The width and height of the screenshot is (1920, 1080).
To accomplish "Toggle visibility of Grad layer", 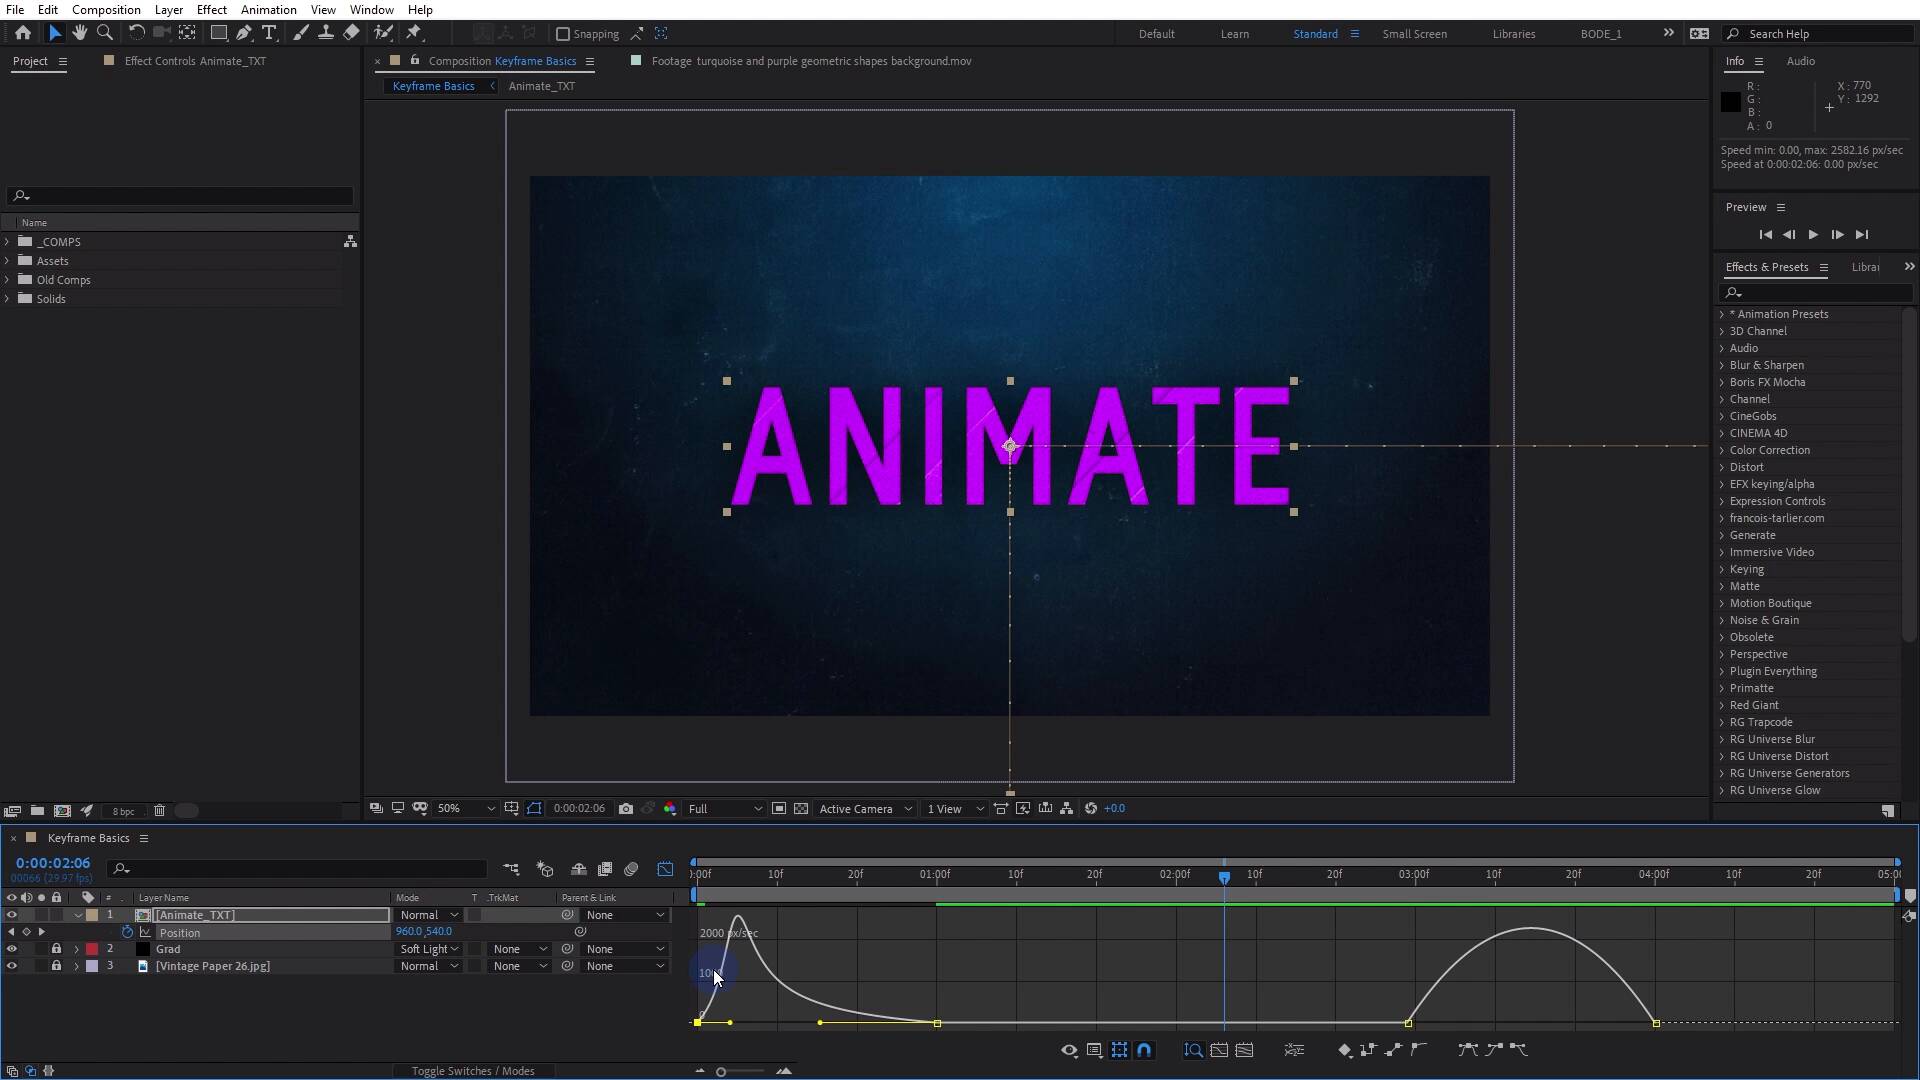I will coord(11,949).
